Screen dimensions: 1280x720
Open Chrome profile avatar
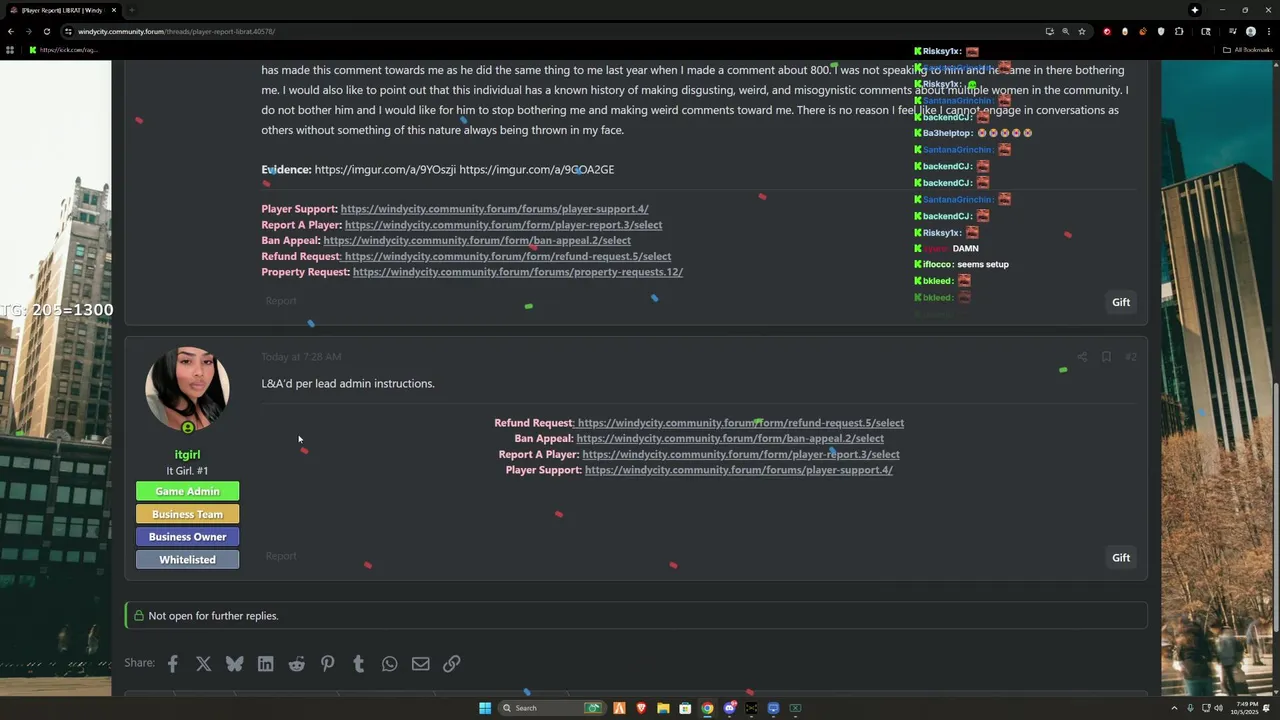(1251, 31)
